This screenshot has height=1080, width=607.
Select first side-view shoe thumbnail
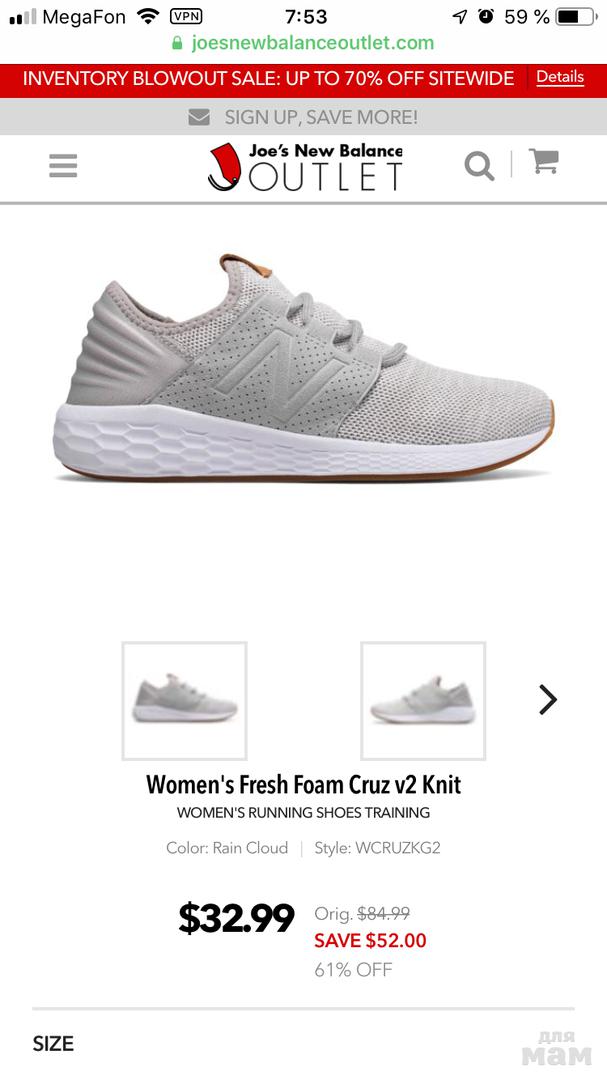185,701
